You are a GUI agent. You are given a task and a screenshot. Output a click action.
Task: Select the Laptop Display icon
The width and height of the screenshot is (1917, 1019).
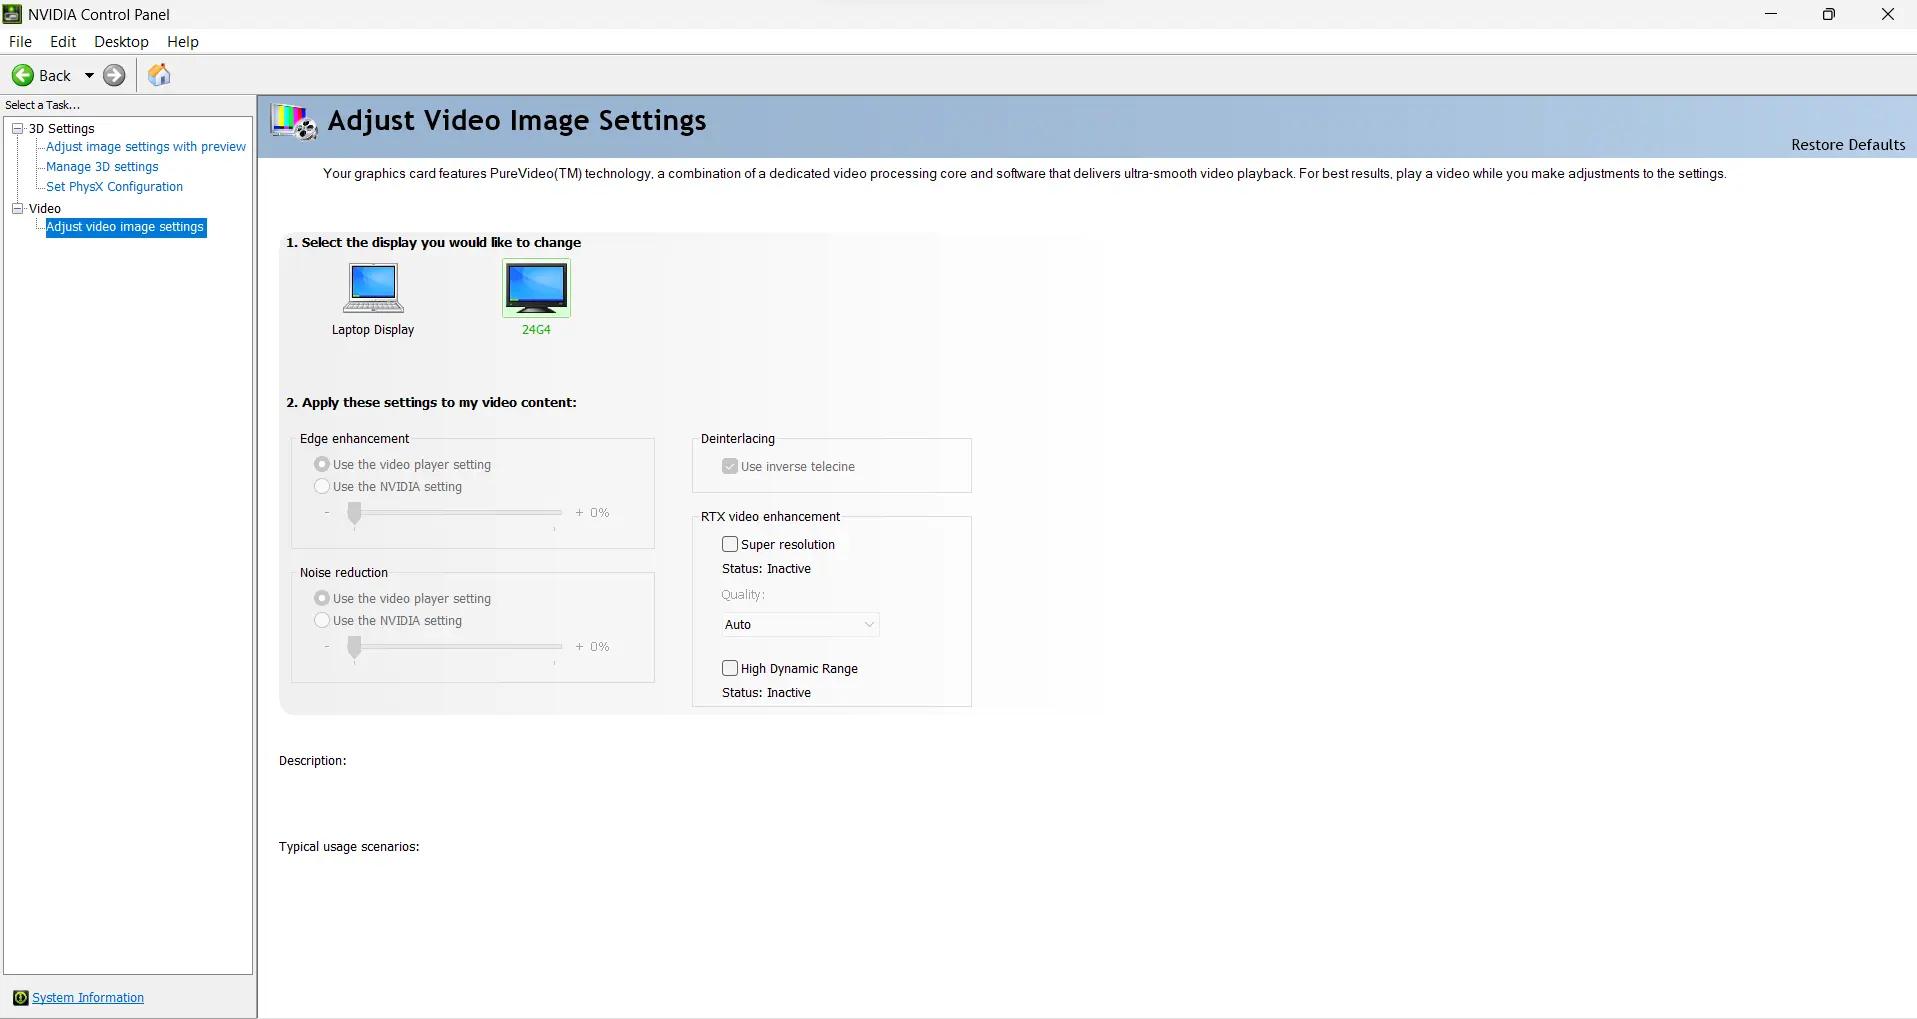pyautogui.click(x=373, y=288)
